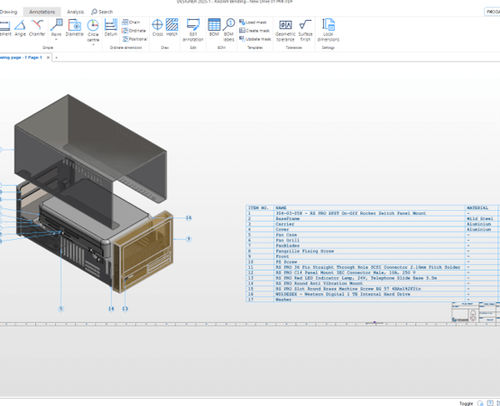Image resolution: width=500 pixels, height=406 pixels.
Task: Toggle Lock dimensions setting
Action: (328, 30)
